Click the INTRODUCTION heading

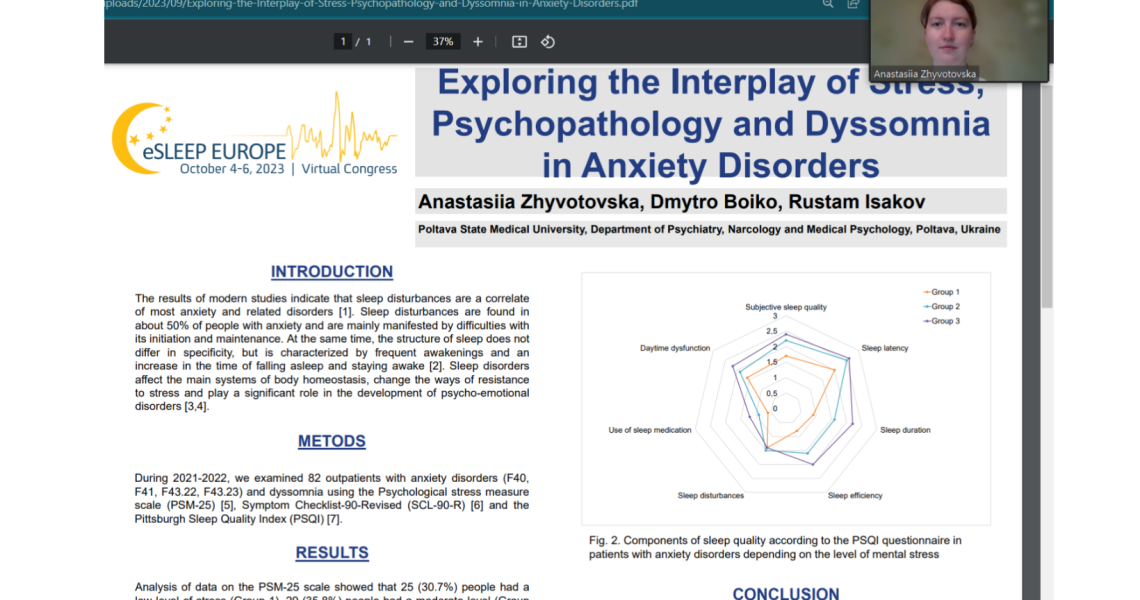[x=332, y=272]
